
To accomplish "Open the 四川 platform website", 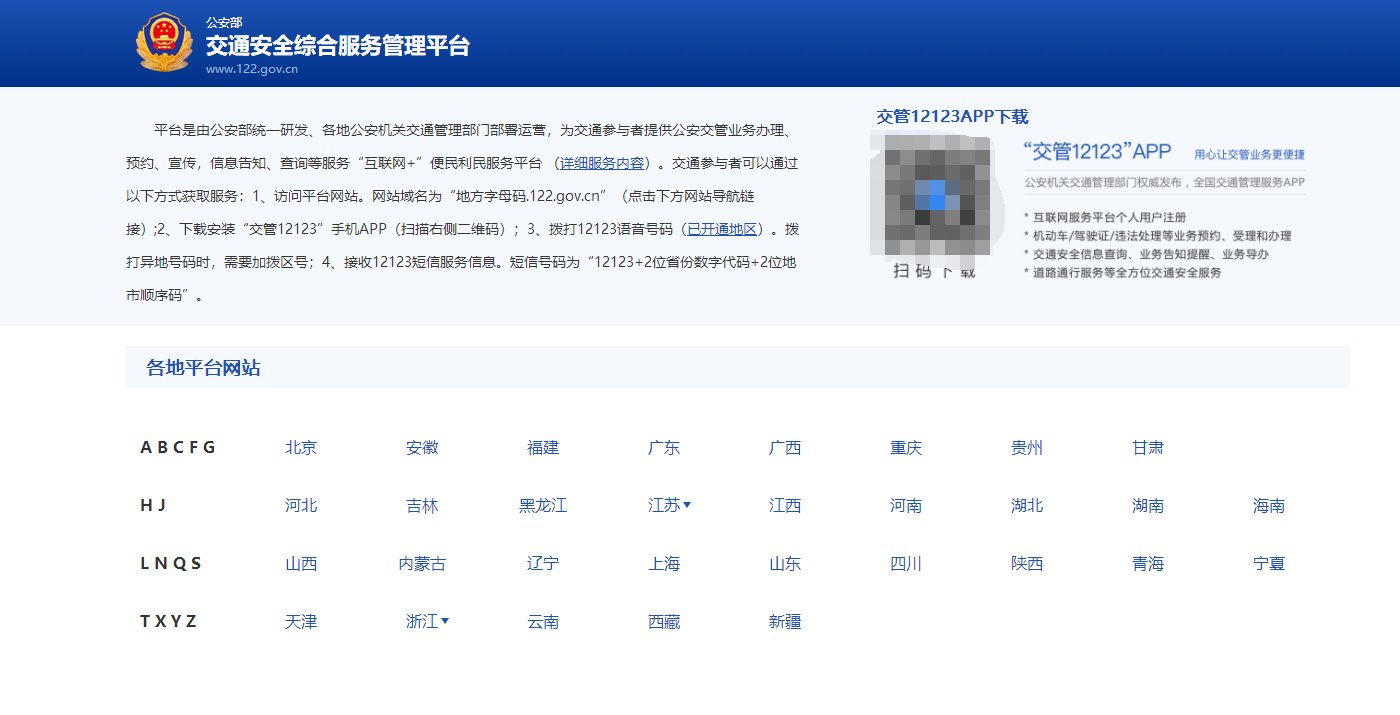I will tap(905, 563).
